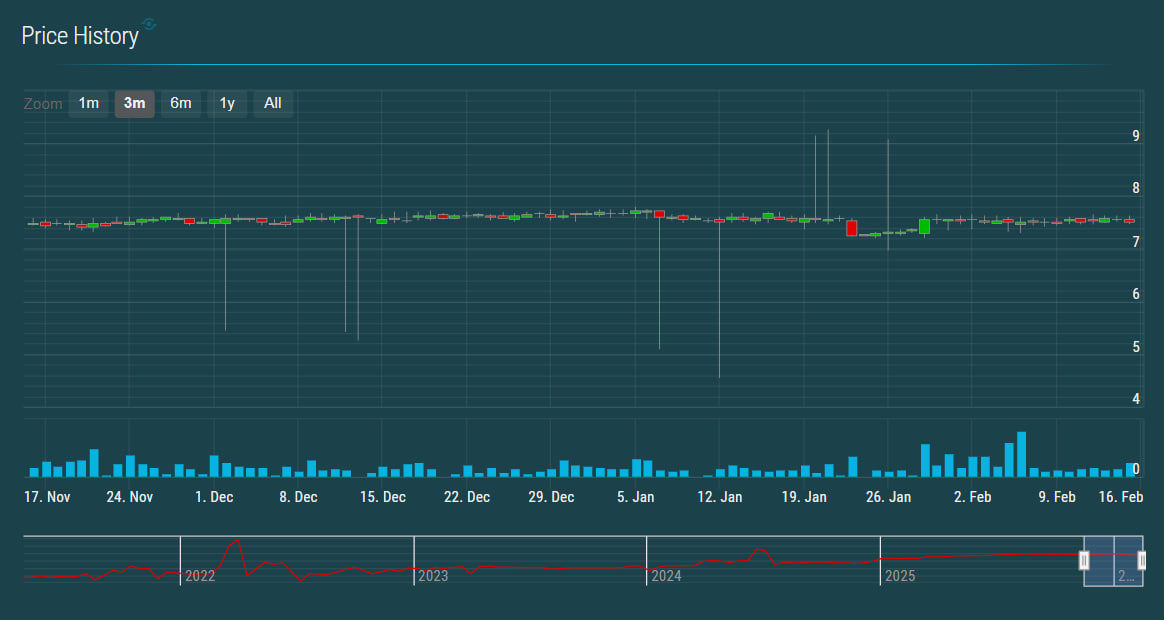Viewport: 1164px width, 620px height.
Task: Click the left navigator range handle
Action: click(1084, 561)
